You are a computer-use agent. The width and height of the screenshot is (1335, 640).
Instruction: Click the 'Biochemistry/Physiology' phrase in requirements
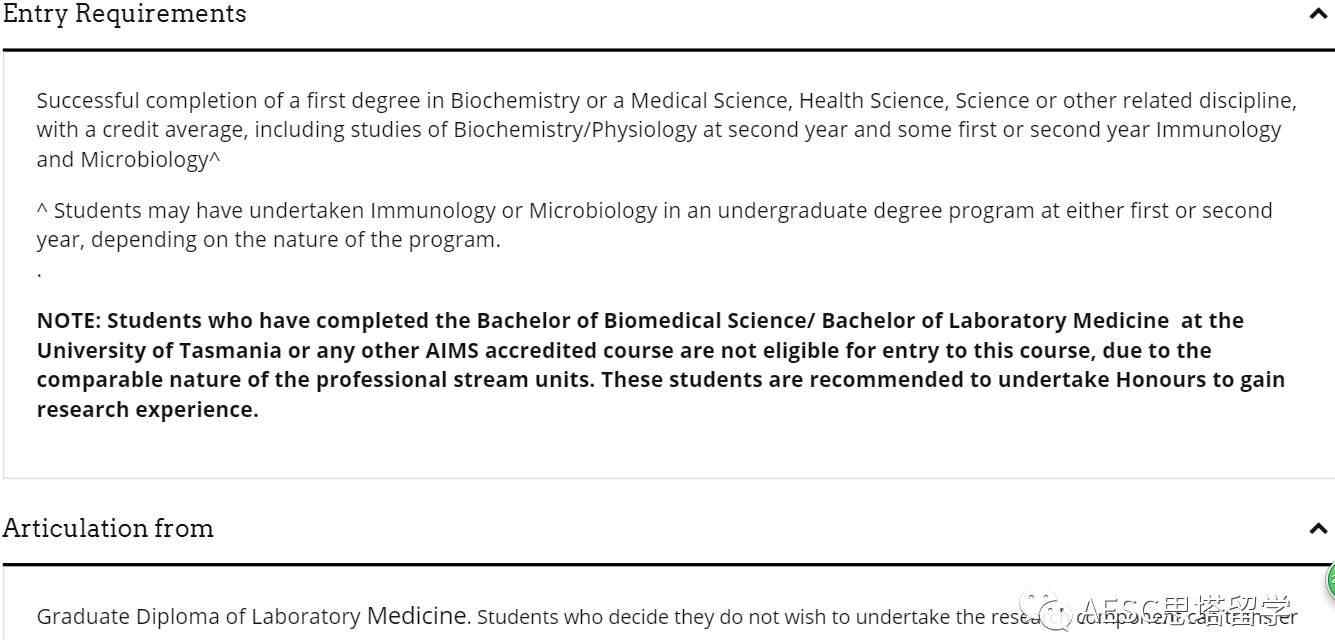(575, 130)
